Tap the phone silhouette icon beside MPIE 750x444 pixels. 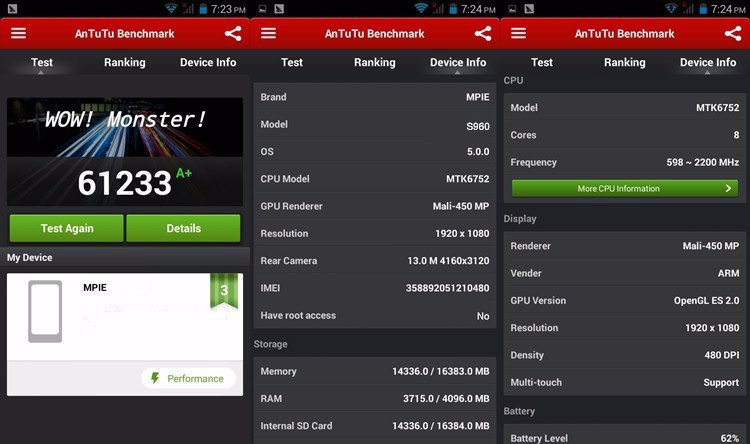point(45,311)
